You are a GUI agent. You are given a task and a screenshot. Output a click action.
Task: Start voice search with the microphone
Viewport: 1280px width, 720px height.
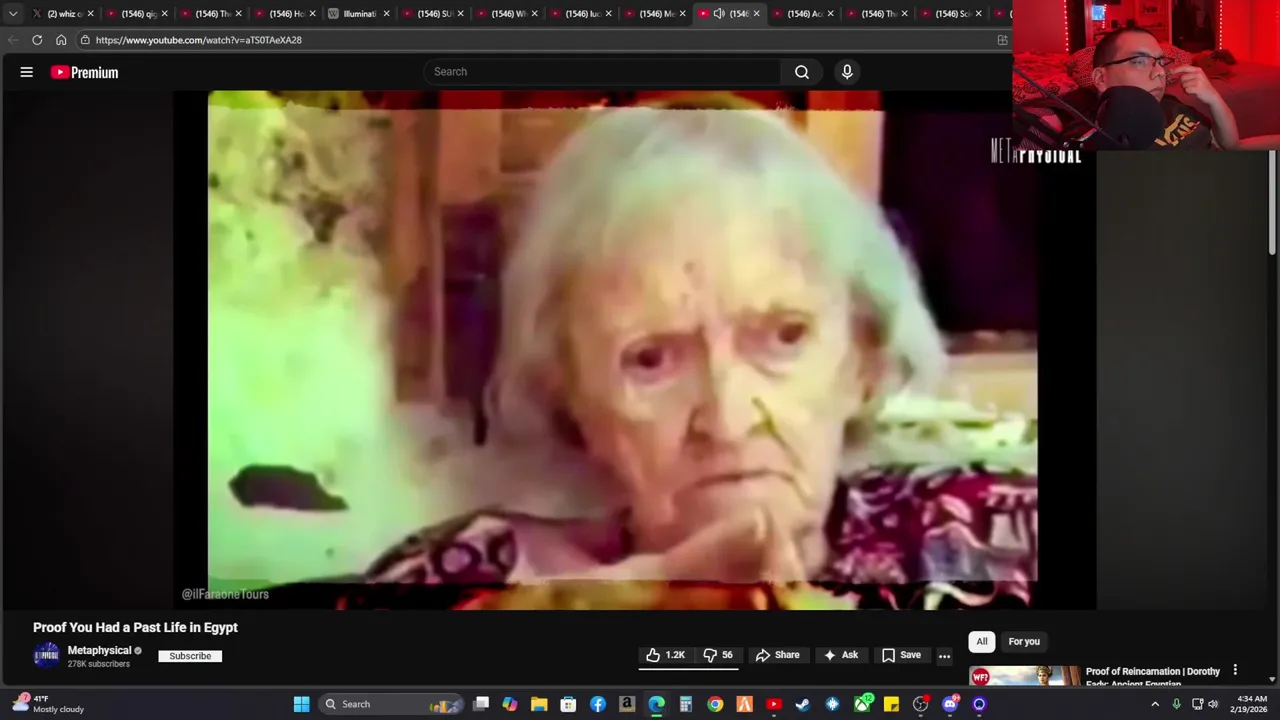point(847,72)
